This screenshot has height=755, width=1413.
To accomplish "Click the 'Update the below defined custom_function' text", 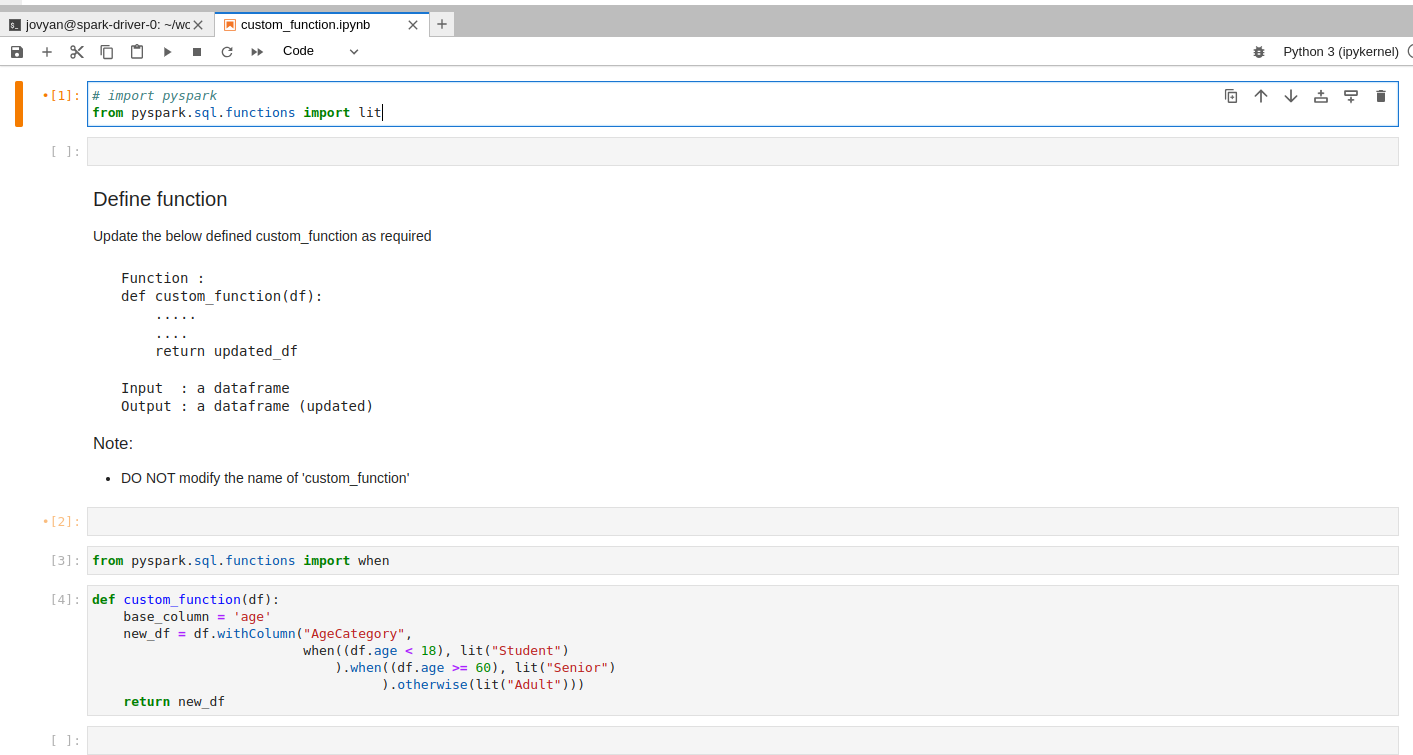I will pyautogui.click(x=262, y=236).
